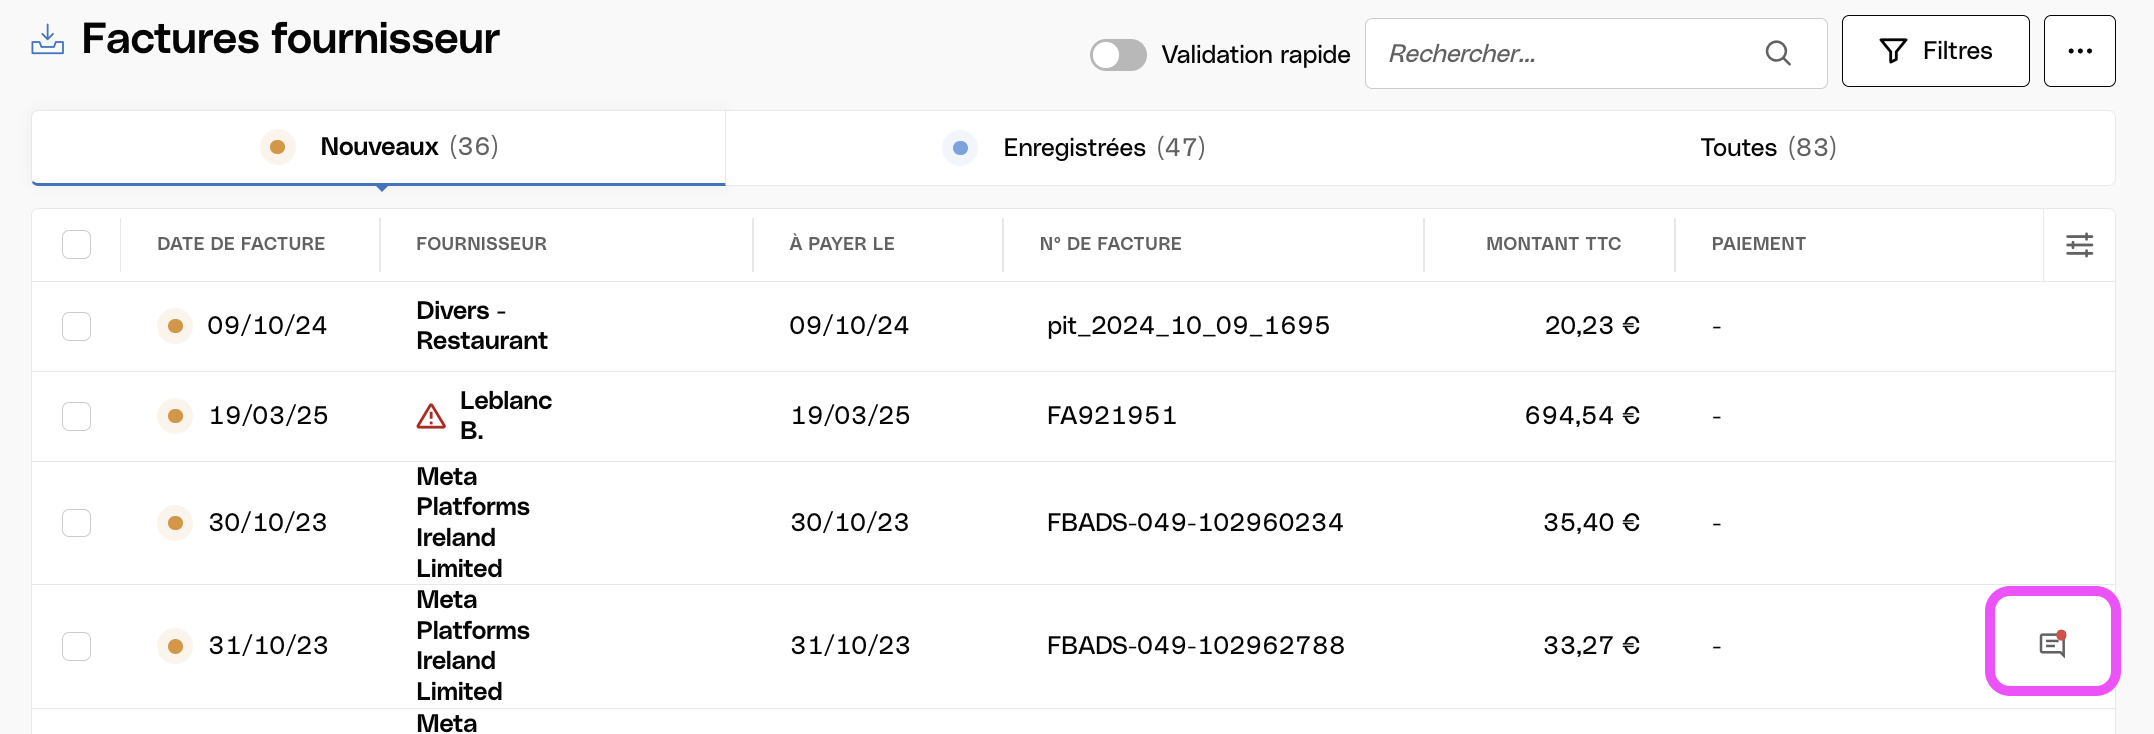The image size is (2154, 734).
Task: Open supplier Divers - Restaurant
Action: click(482, 326)
